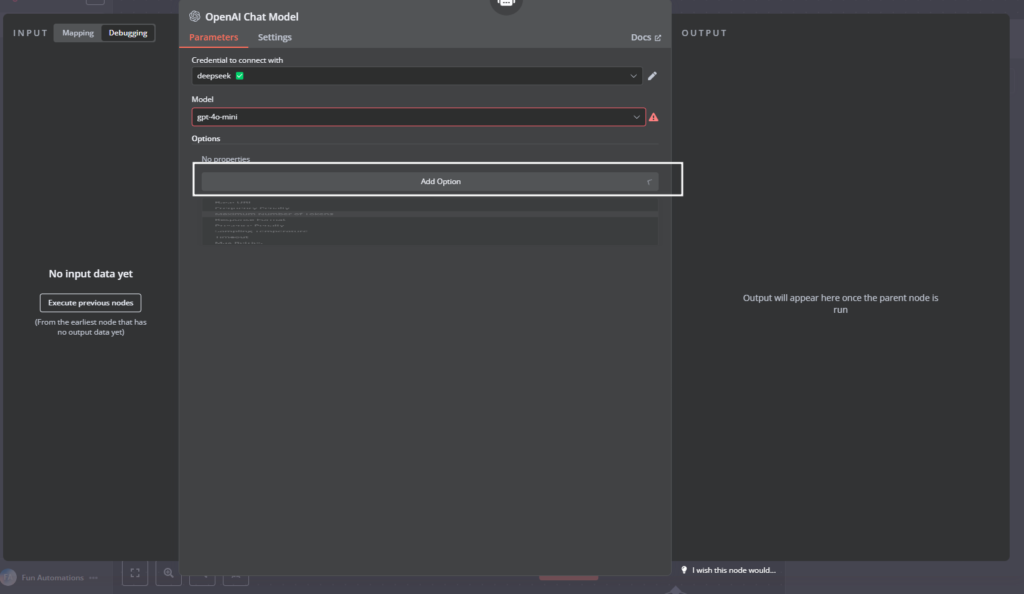Screen dimensions: 1024x594
Task: Click the red warning triangle beside Model
Action: pos(654,117)
